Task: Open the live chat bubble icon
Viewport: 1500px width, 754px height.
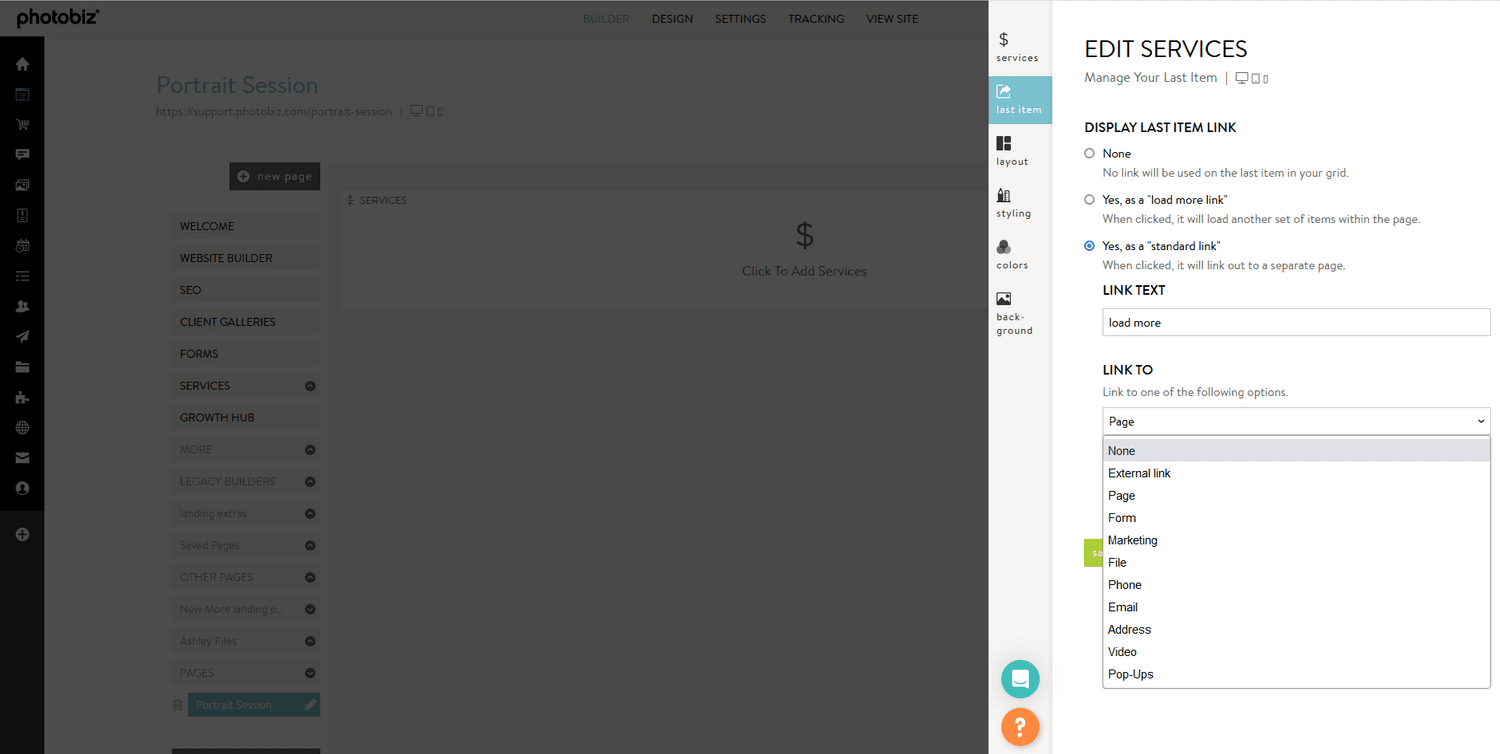Action: 1020,679
